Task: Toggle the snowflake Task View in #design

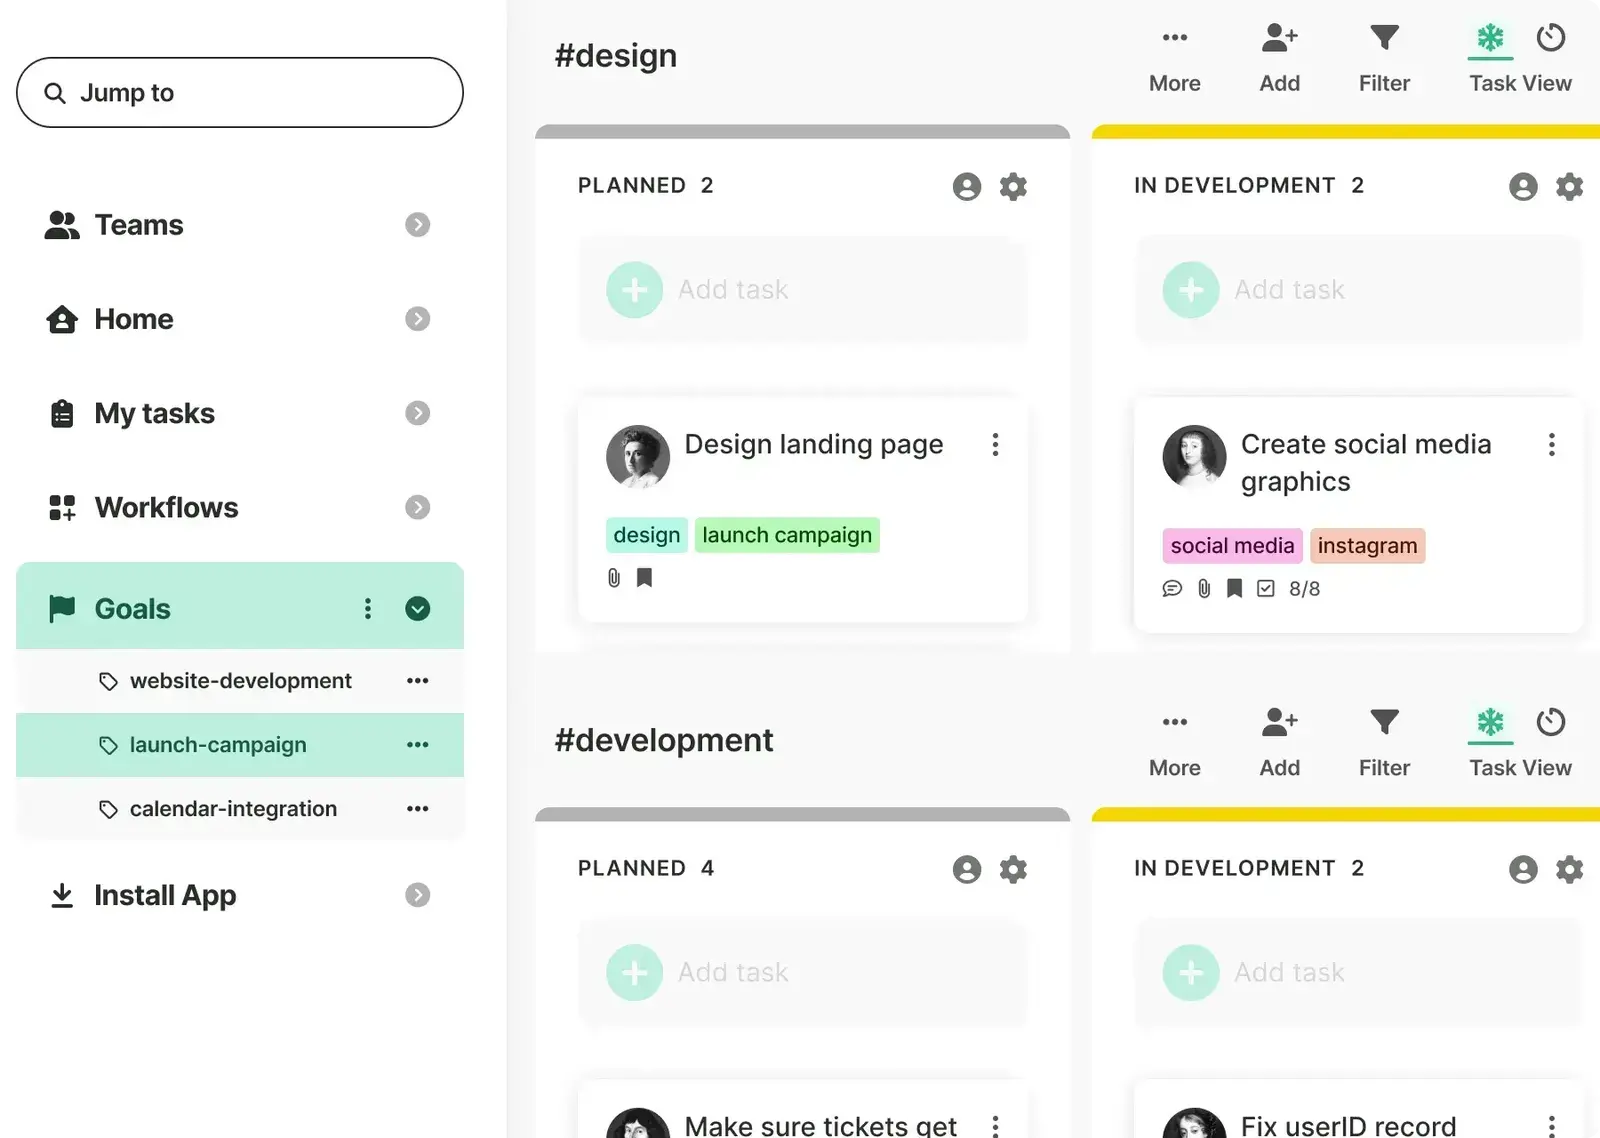Action: point(1490,38)
